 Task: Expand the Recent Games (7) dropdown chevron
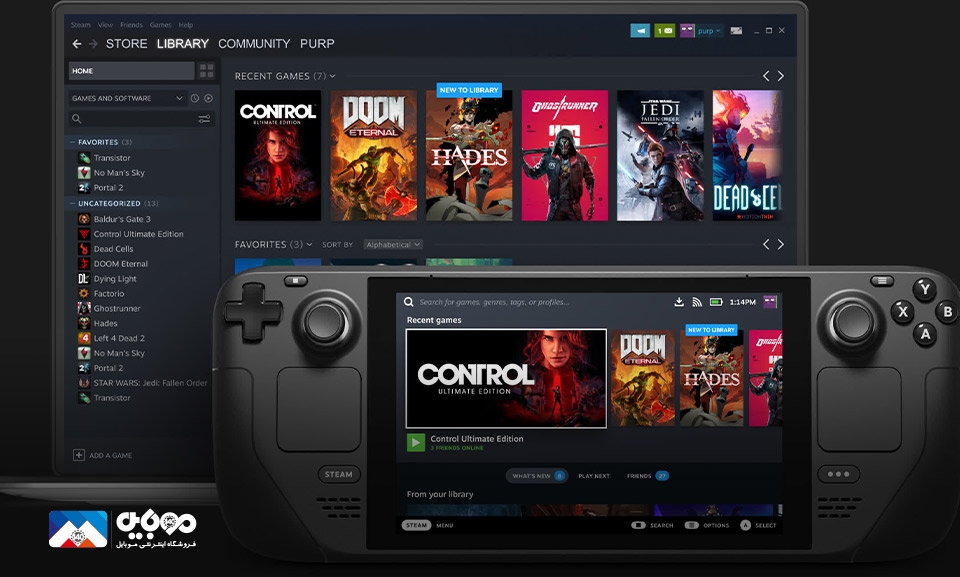coord(332,76)
